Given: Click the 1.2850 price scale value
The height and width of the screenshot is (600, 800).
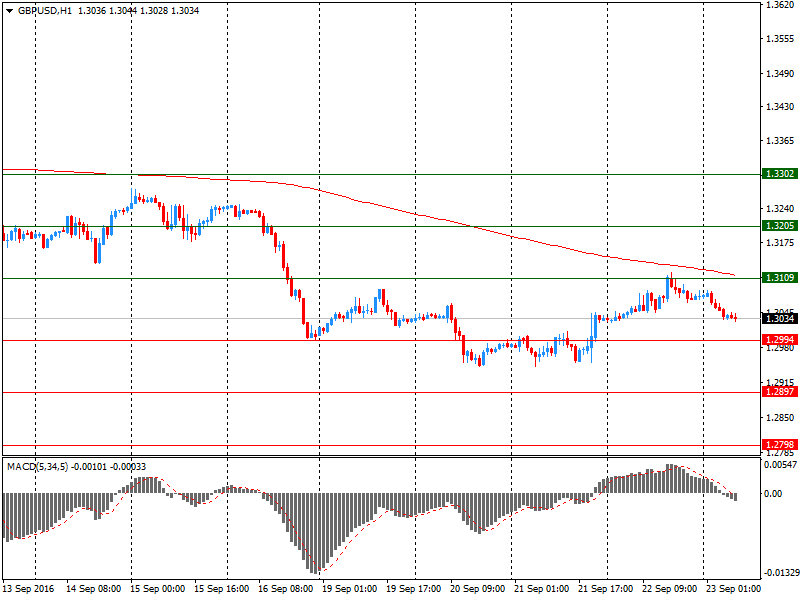Looking at the screenshot, I should point(780,417).
